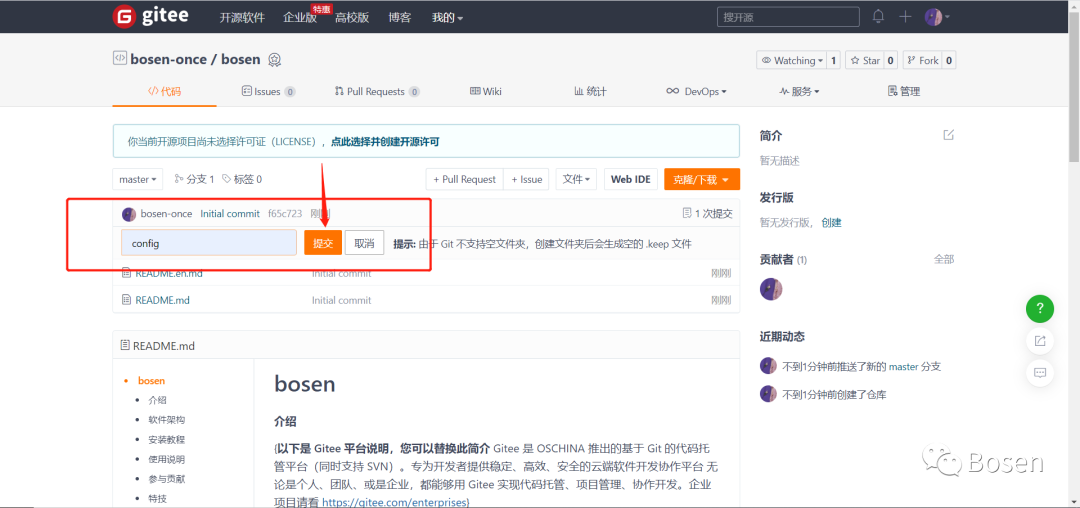Select 使用说明 in the README outline
The image size is (1080, 508).
coord(166,459)
